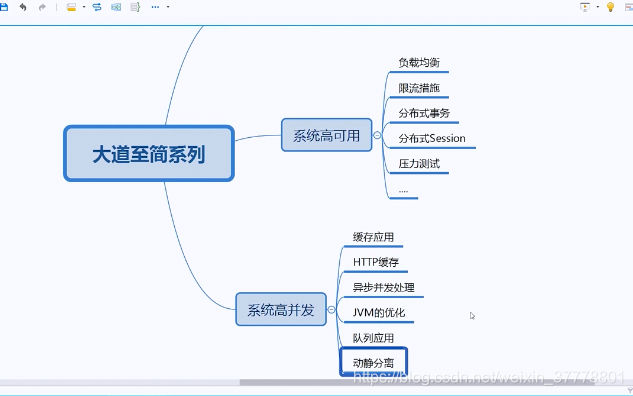Select the 系统高并发 topic node
The image size is (633, 396).
coord(281,309)
